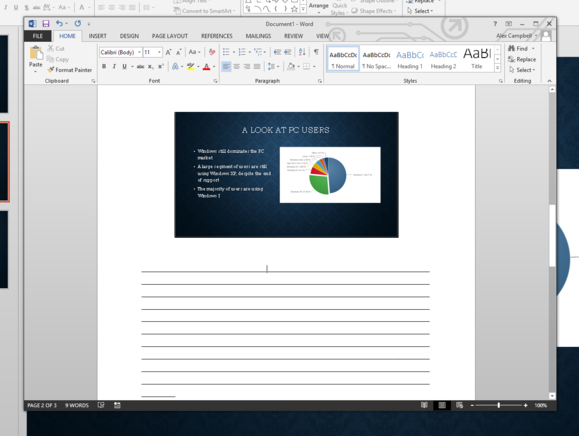Screen dimensions: 579x436
Task: Click the line spacing icon
Action: pyautogui.click(x=271, y=66)
